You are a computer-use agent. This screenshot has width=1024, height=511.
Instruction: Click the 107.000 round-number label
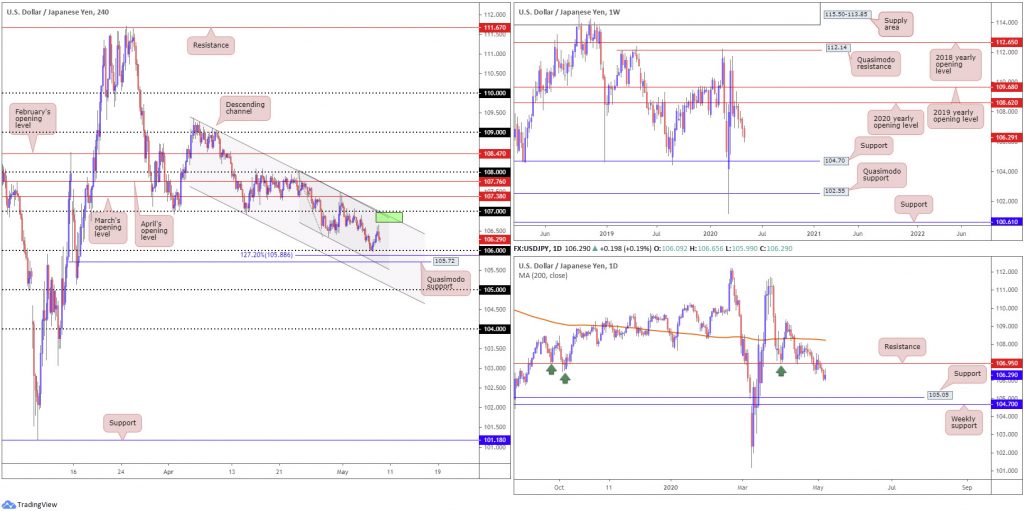tap(493, 211)
